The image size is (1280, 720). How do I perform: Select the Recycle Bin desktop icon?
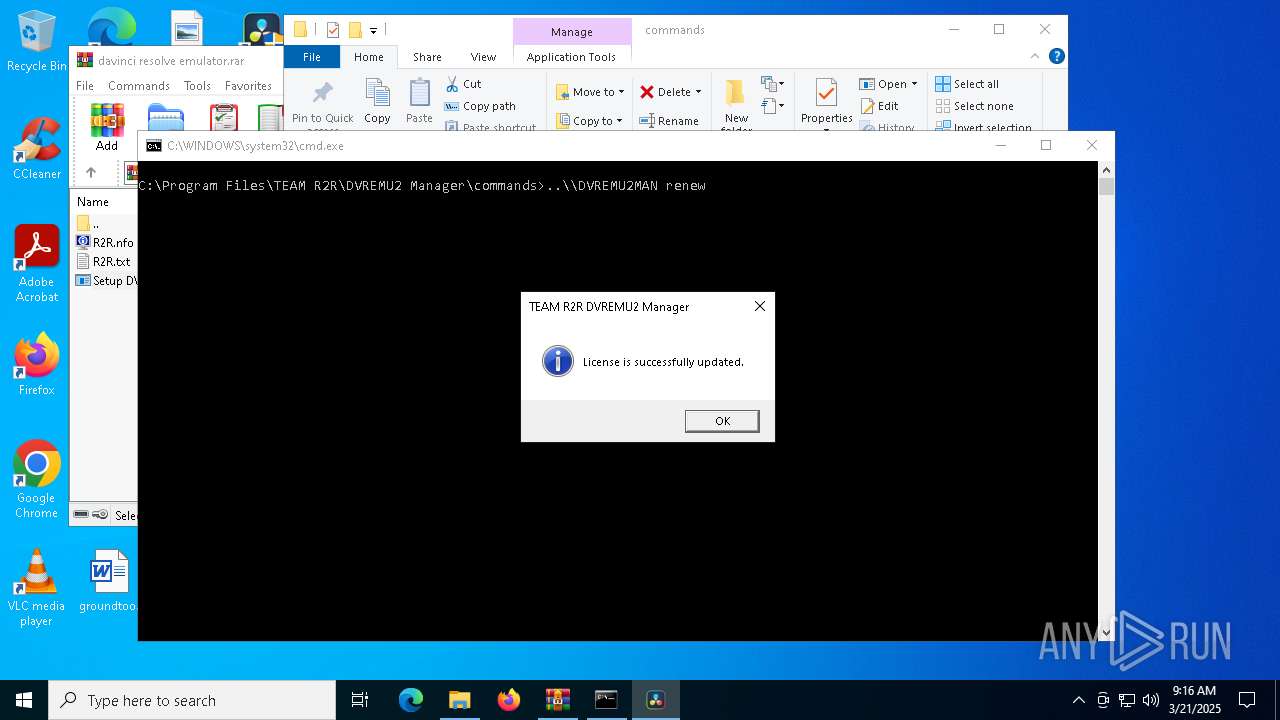coord(37,41)
